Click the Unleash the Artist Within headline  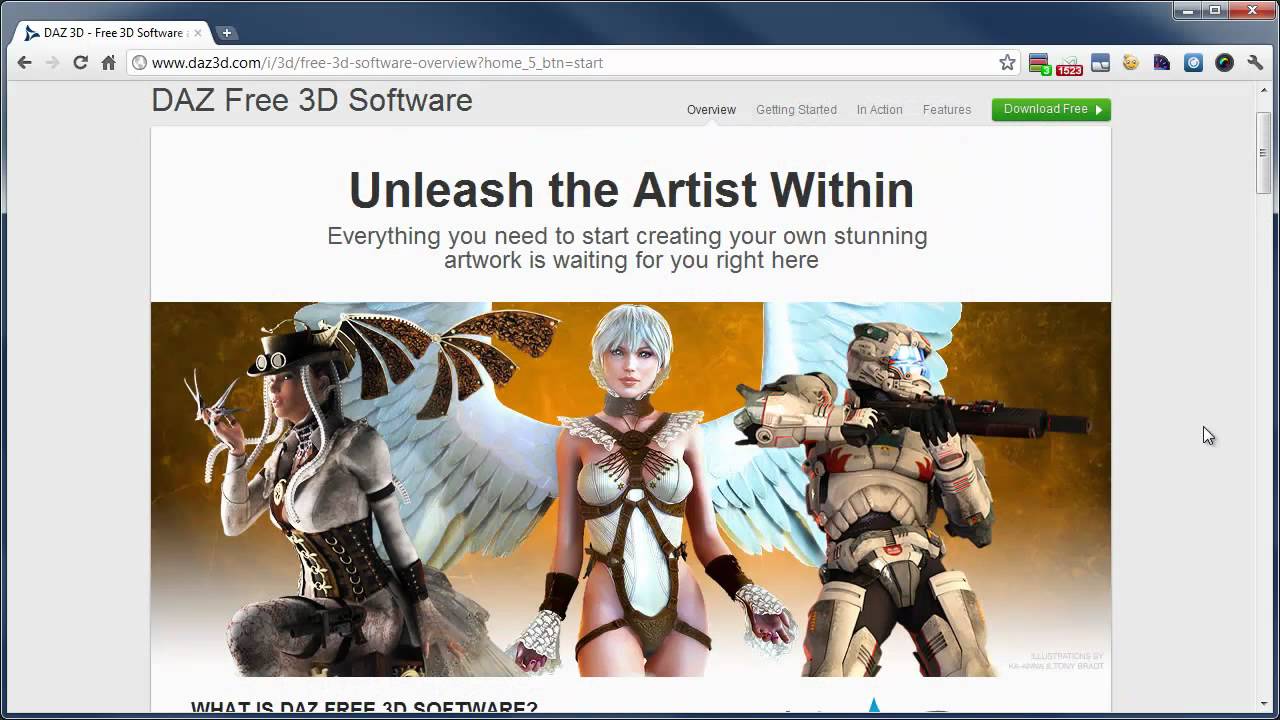(x=631, y=190)
